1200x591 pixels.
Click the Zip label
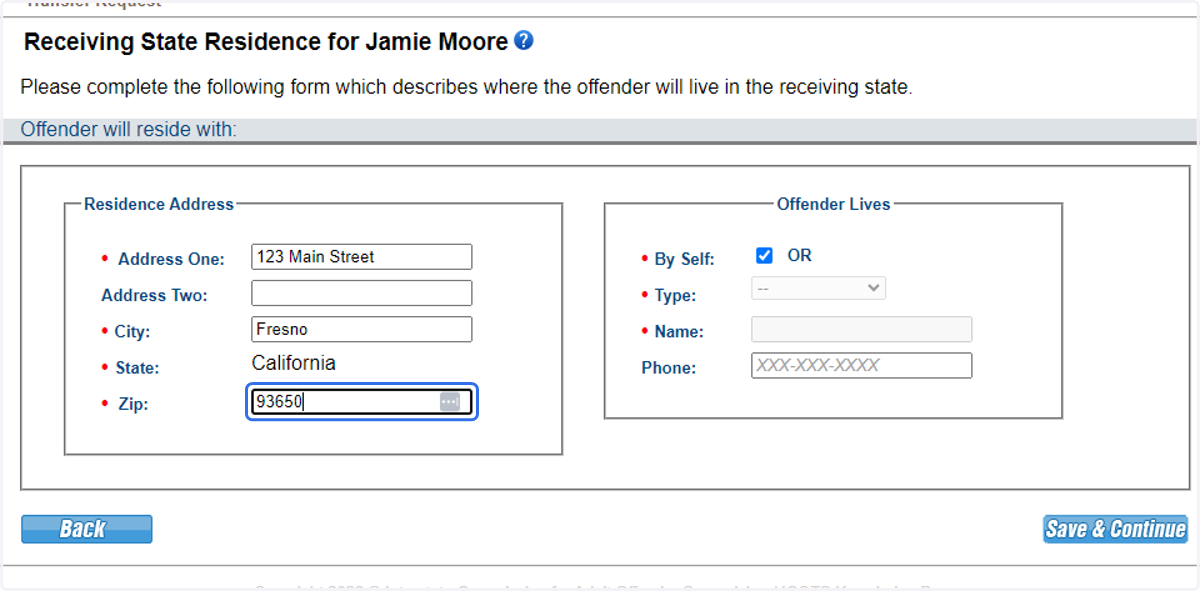[x=133, y=404]
